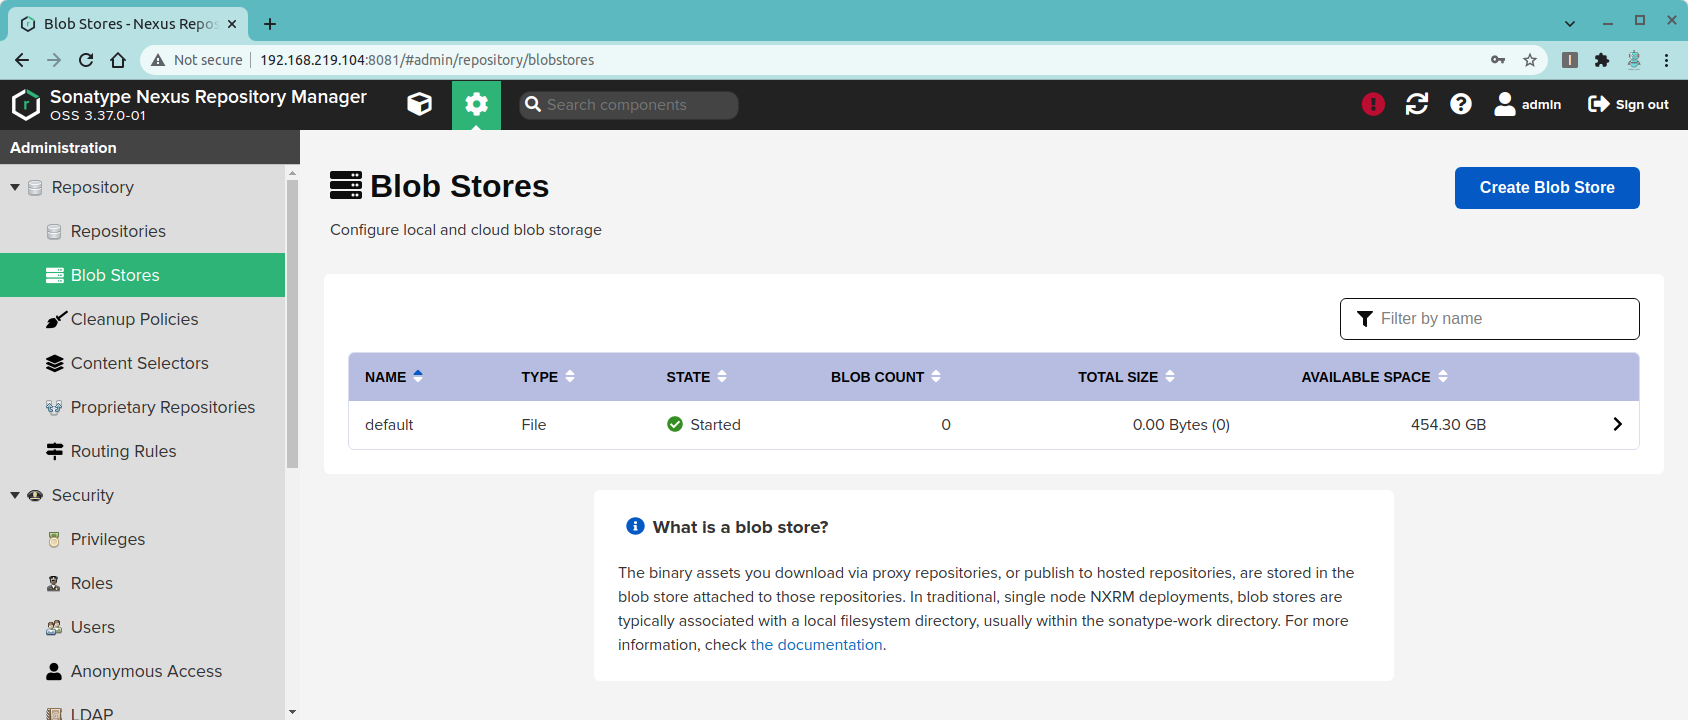Viewport: 1688px width, 720px height.
Task: Click the Anonymous Access person icon
Action: tap(54, 672)
